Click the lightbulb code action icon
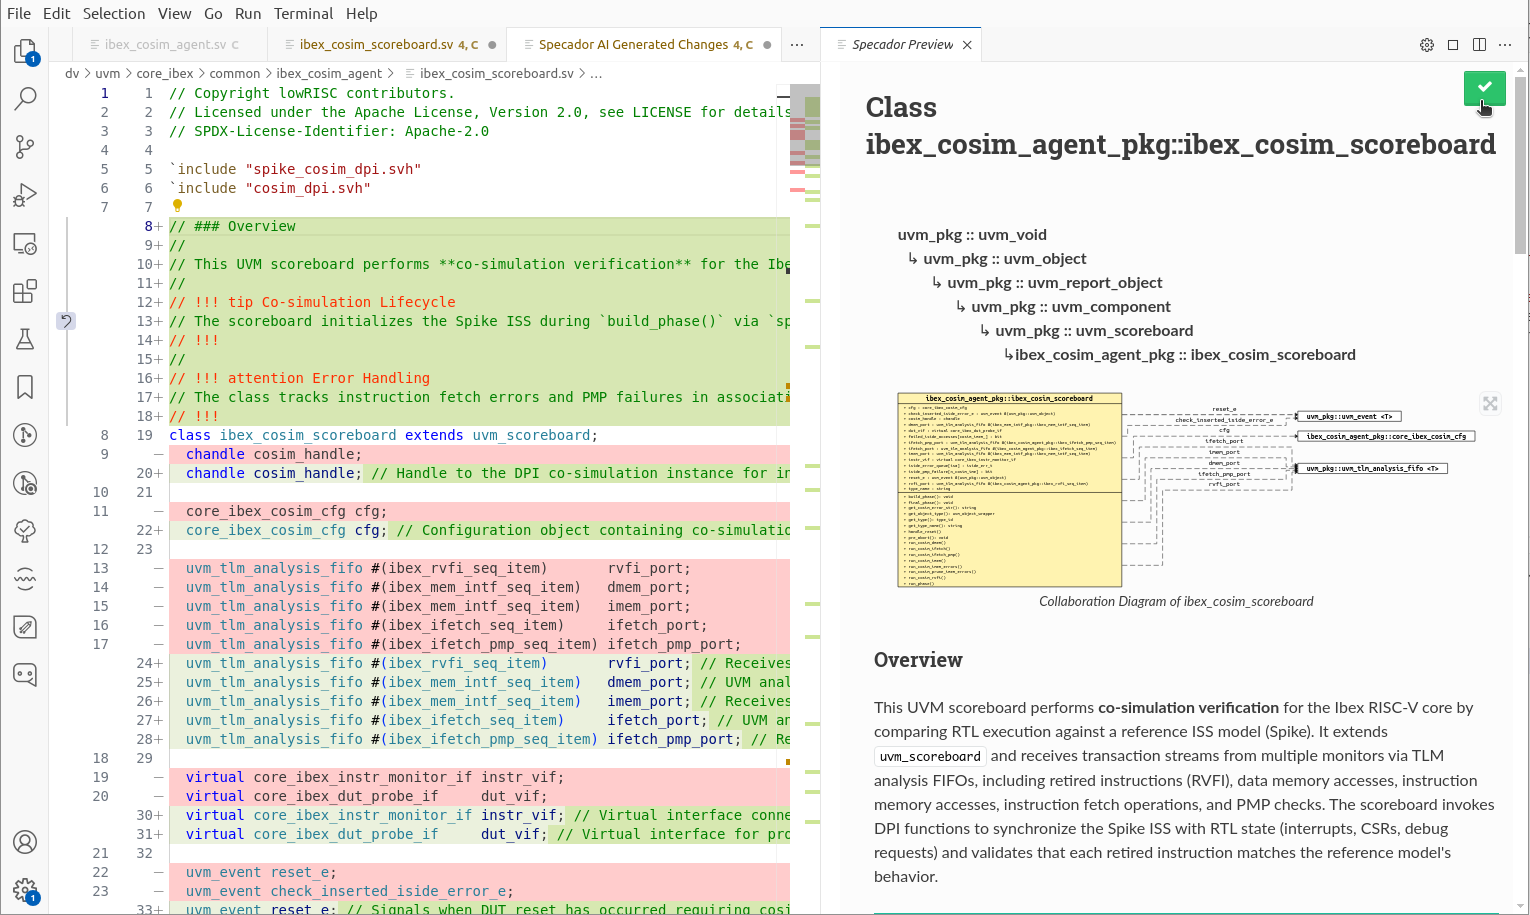The height and width of the screenshot is (915, 1530). (177, 206)
